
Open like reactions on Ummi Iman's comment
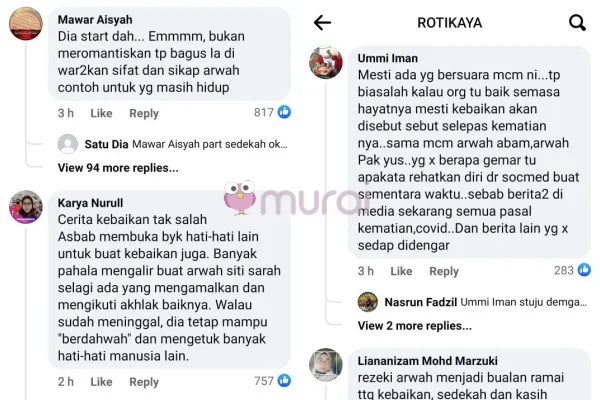click(x=572, y=270)
